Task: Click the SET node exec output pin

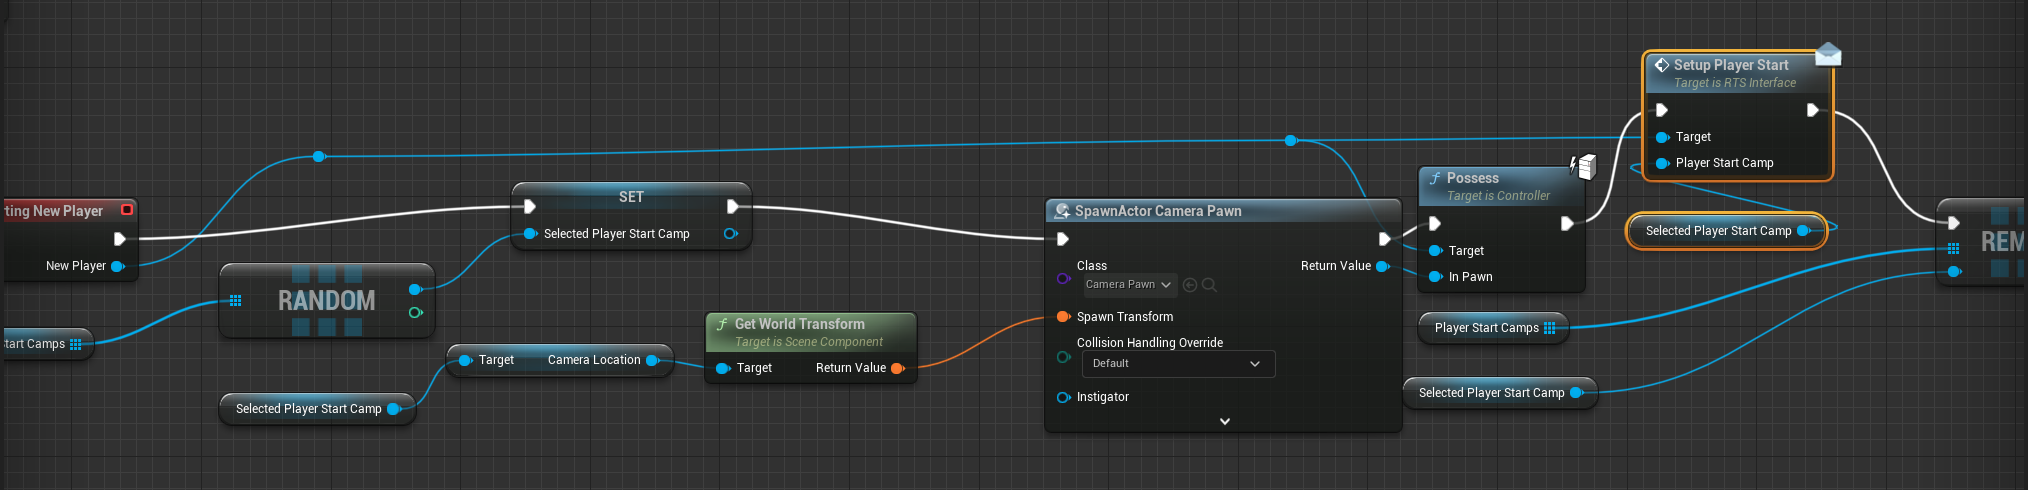Action: click(x=732, y=207)
